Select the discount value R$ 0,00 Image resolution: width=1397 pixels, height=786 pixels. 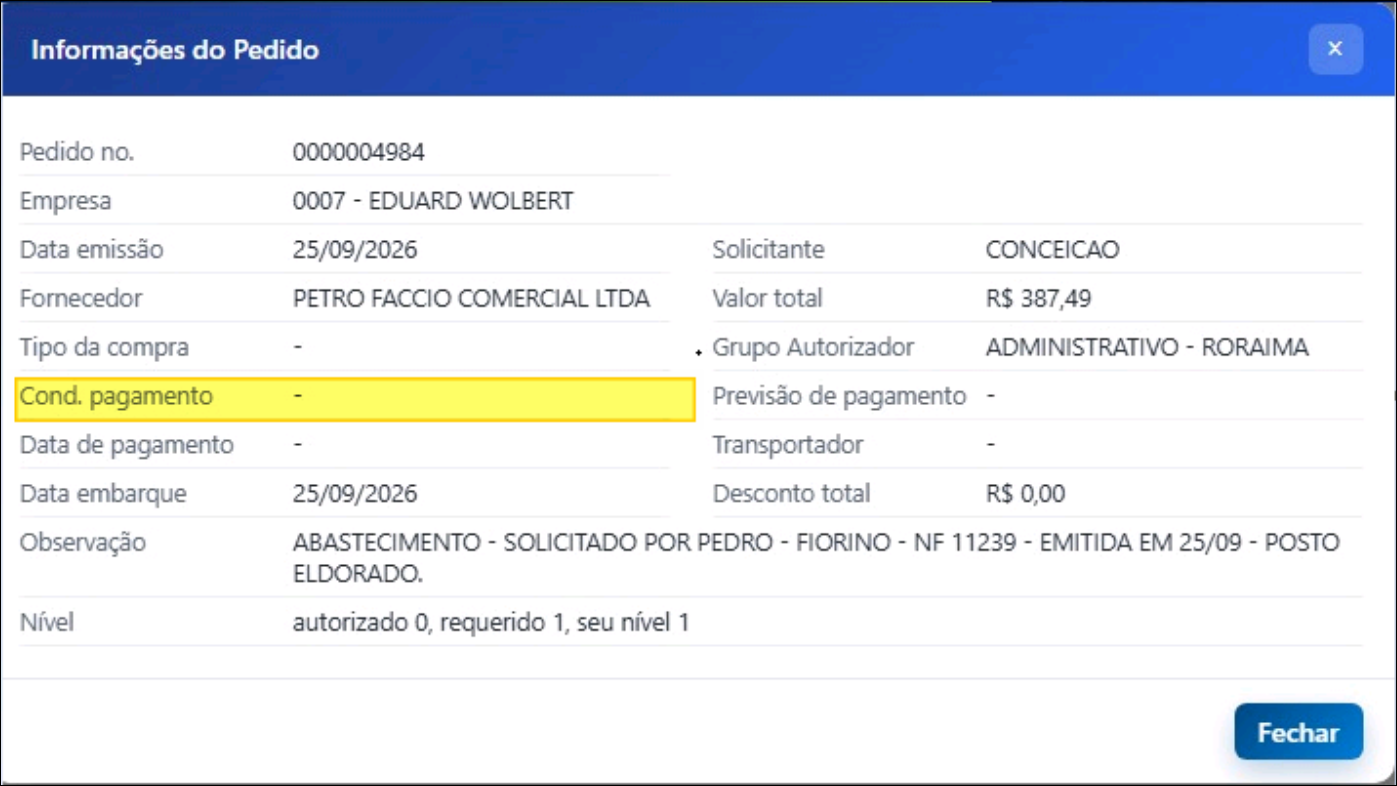(x=1025, y=494)
